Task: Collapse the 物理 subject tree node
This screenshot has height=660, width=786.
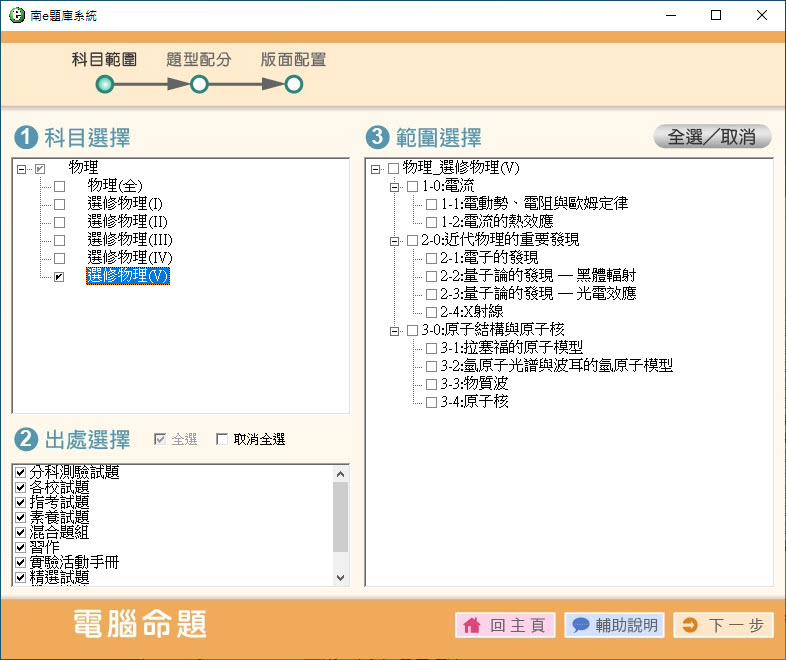Action: click(21, 168)
